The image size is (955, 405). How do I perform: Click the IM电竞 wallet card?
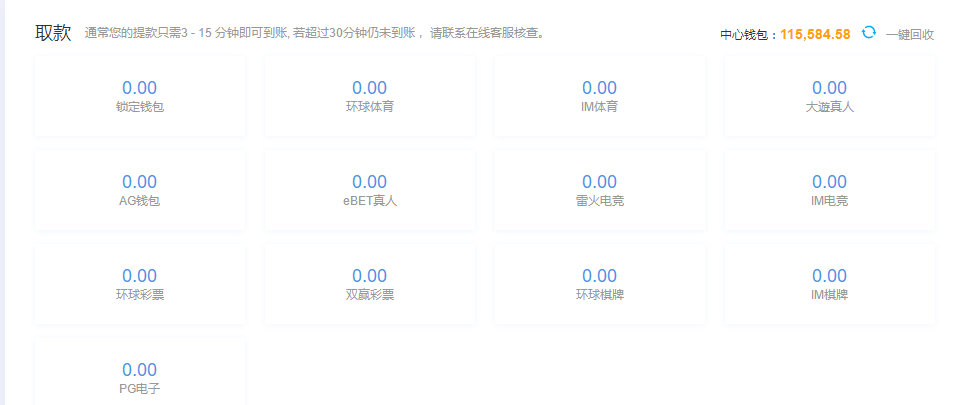tap(830, 190)
